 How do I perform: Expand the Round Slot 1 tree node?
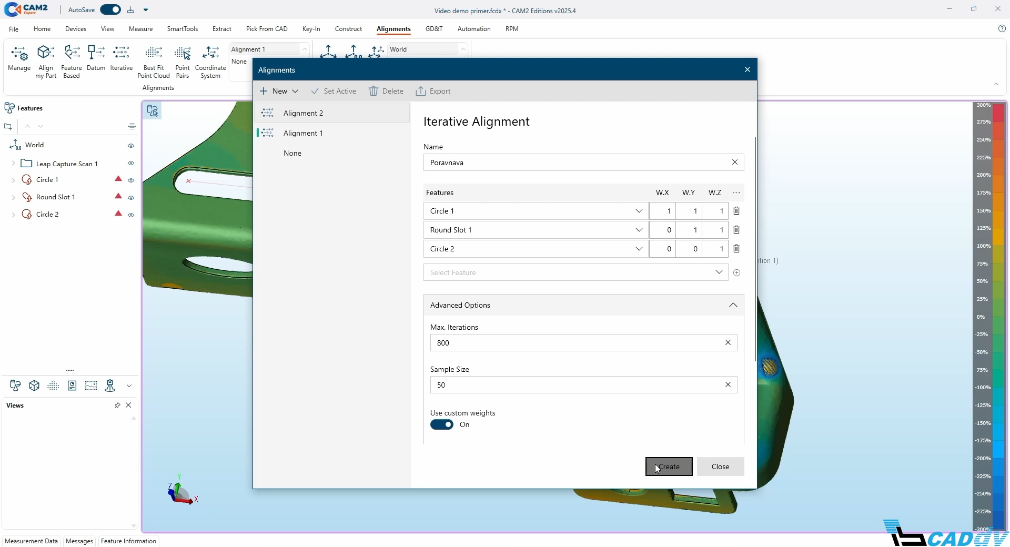(14, 197)
